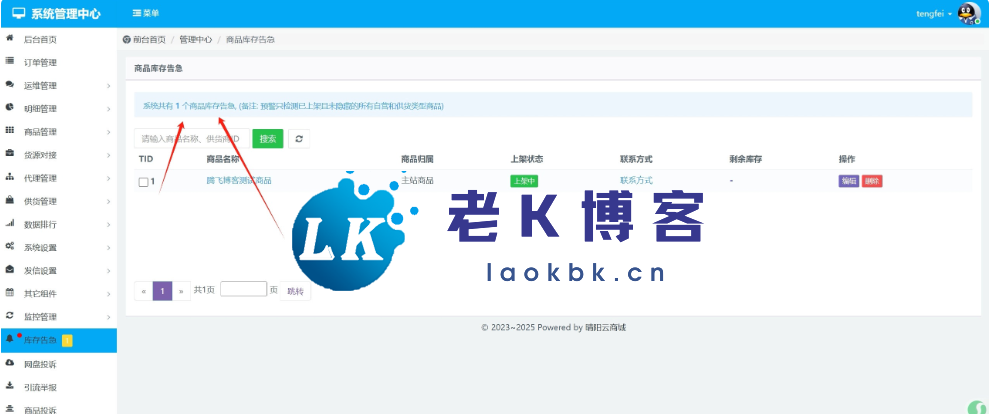Click the home icon for 后台首页

pos(10,38)
